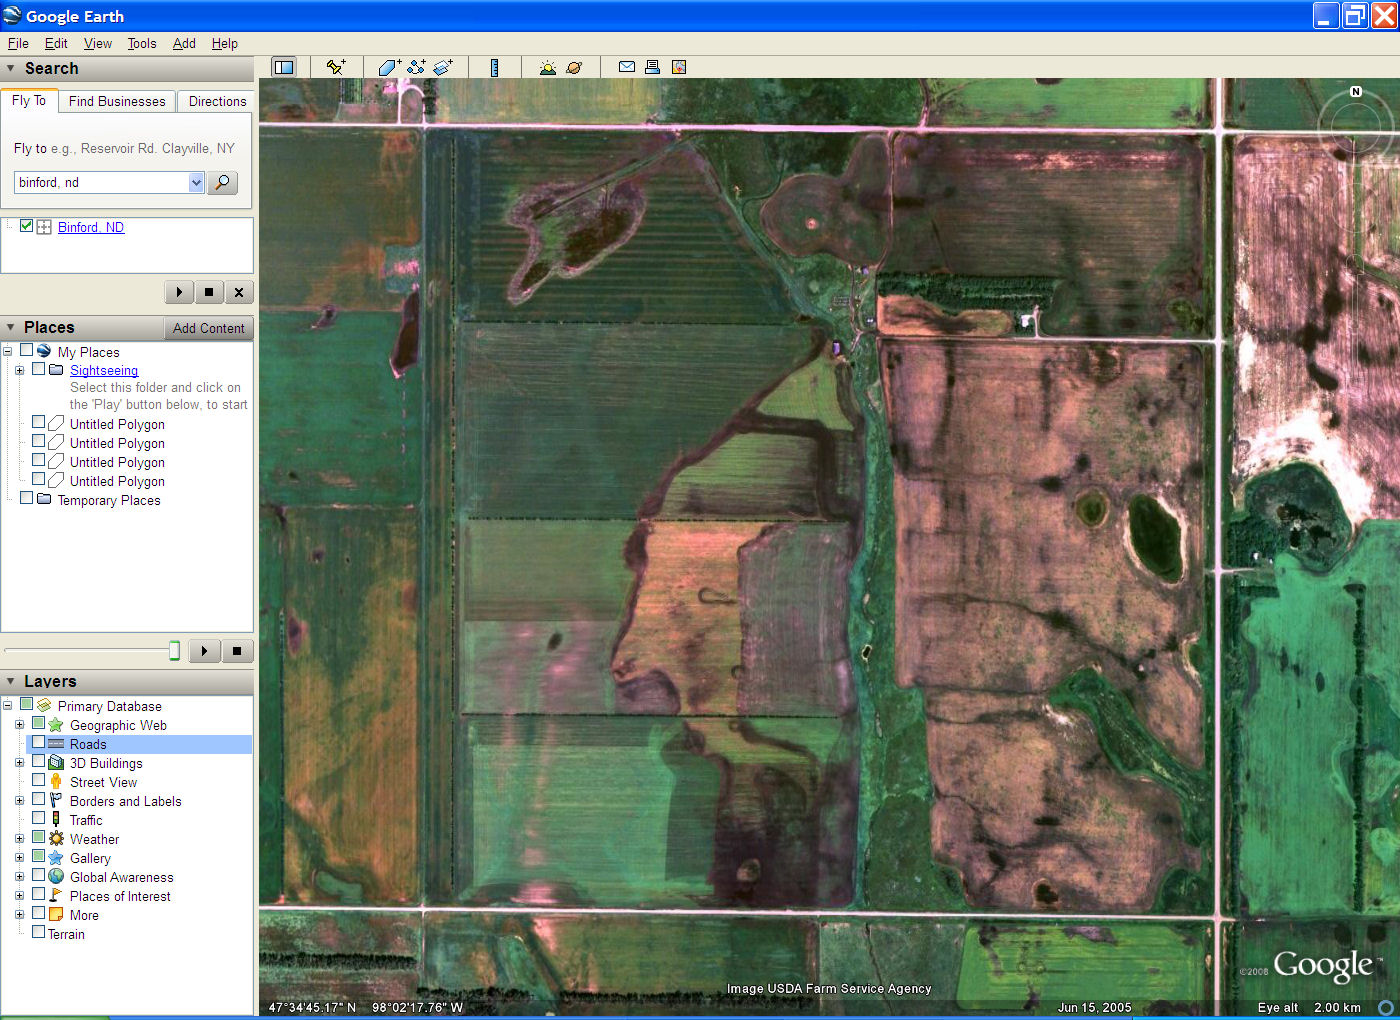Uncheck the Binford, ND result checkbox
Image resolution: width=1400 pixels, height=1020 pixels.
pyautogui.click(x=27, y=226)
